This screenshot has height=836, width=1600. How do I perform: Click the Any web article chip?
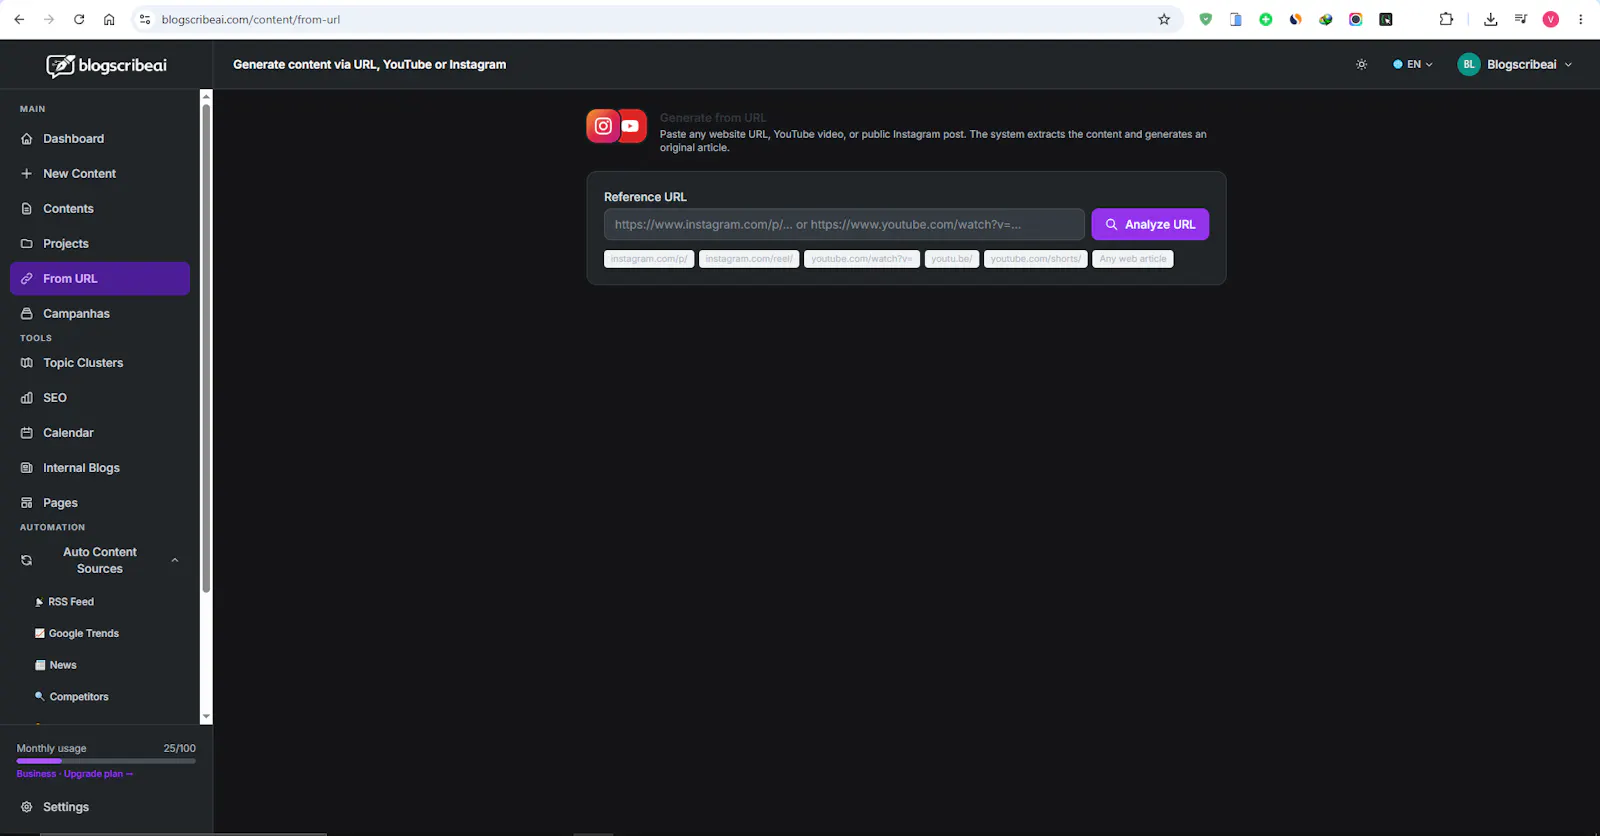tap(1133, 259)
